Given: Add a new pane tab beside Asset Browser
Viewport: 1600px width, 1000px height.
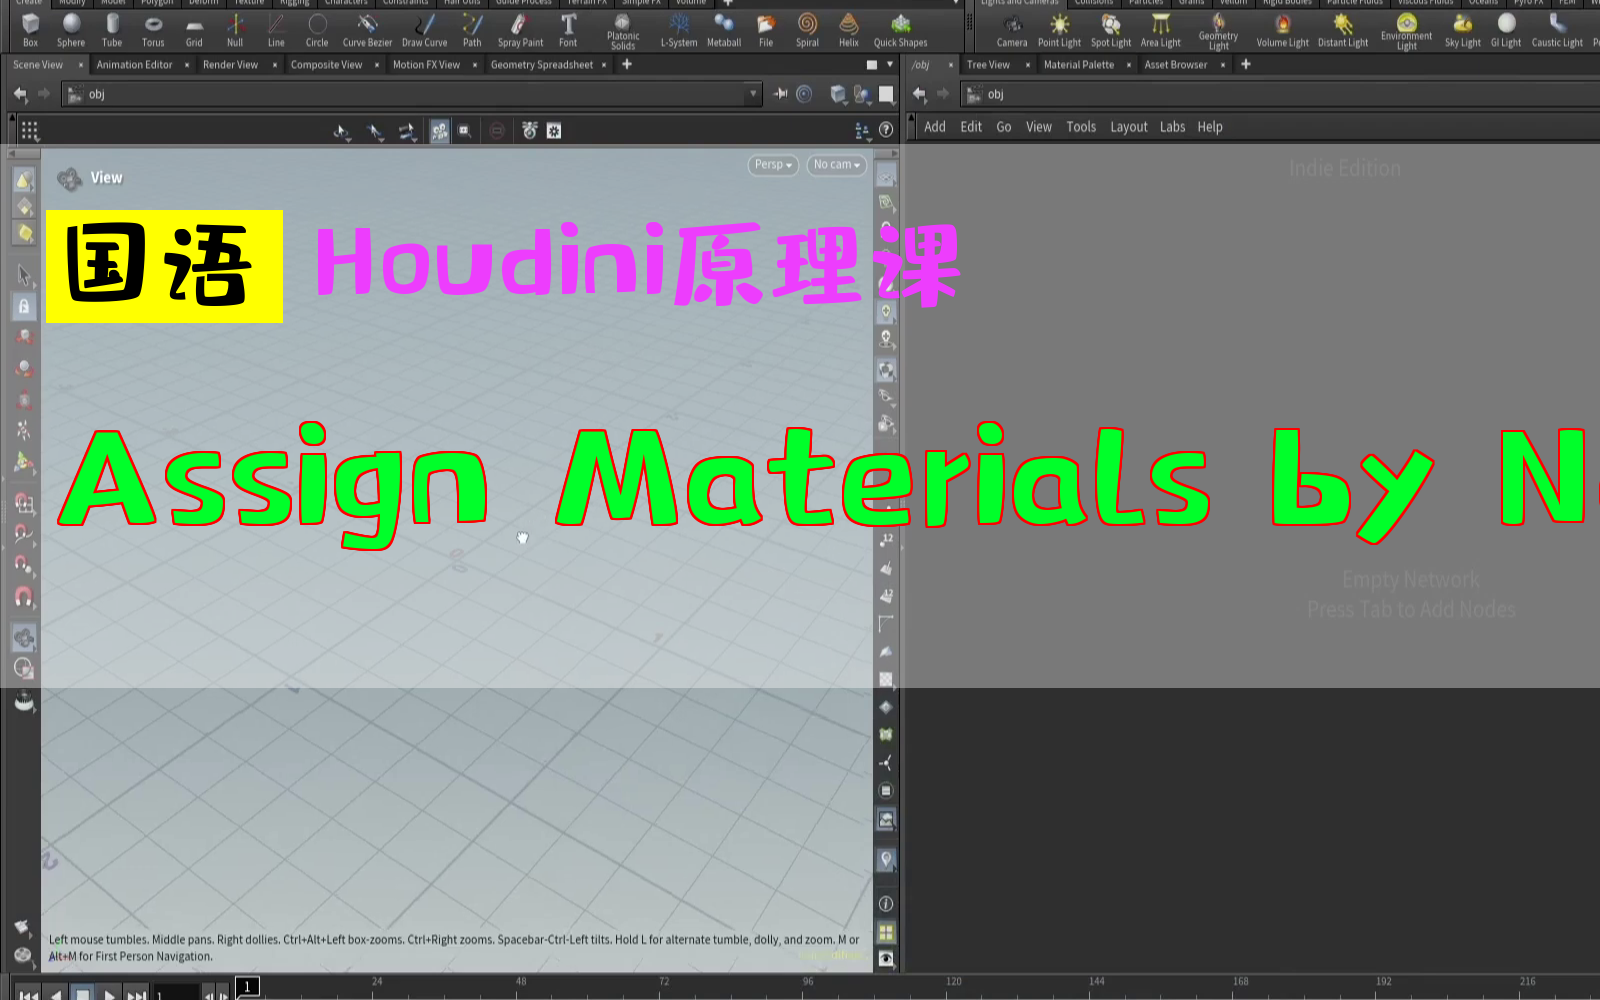Looking at the screenshot, I should click(x=1246, y=64).
